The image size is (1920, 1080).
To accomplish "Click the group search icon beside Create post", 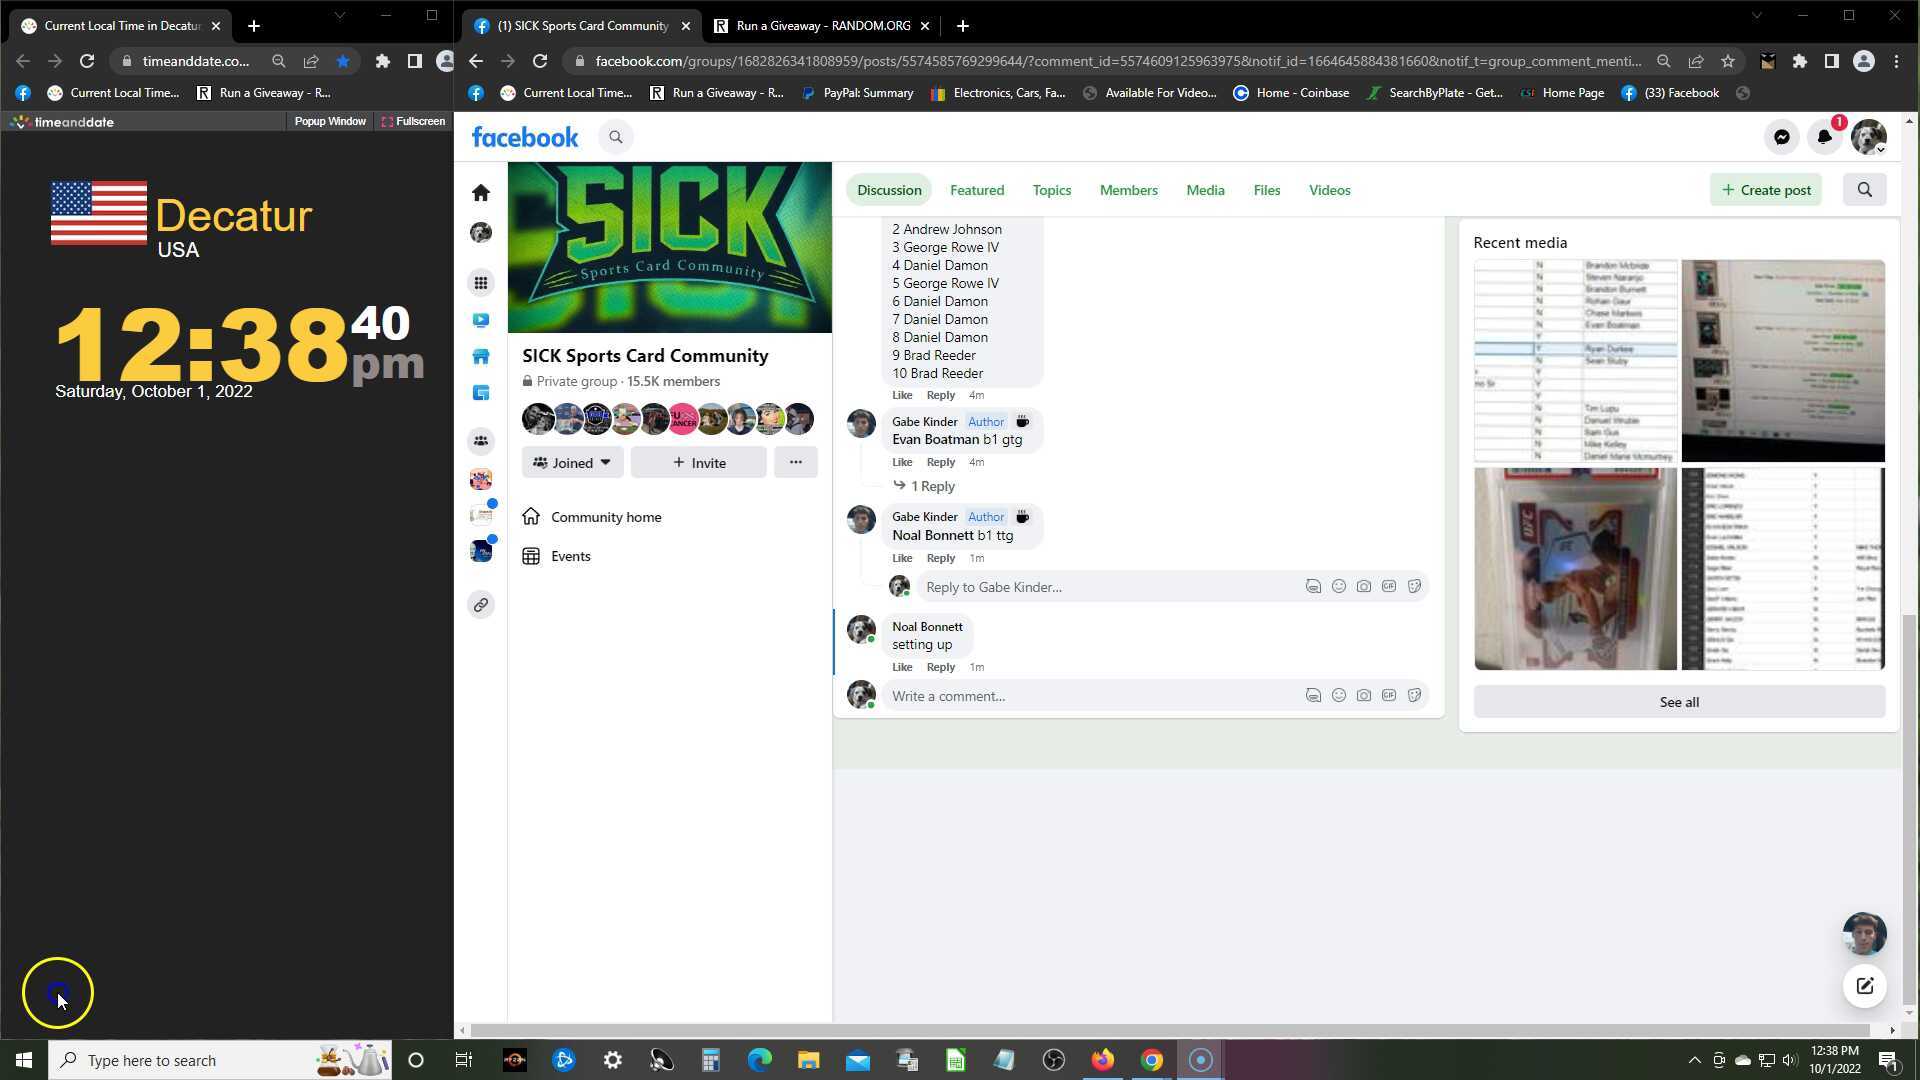I will (1864, 190).
